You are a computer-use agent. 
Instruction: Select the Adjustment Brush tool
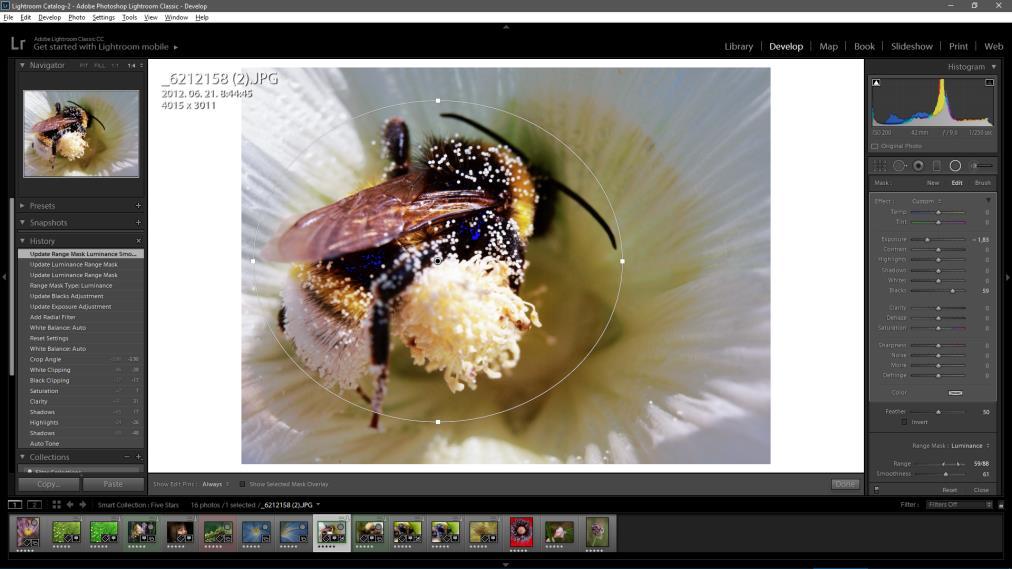coord(981,166)
